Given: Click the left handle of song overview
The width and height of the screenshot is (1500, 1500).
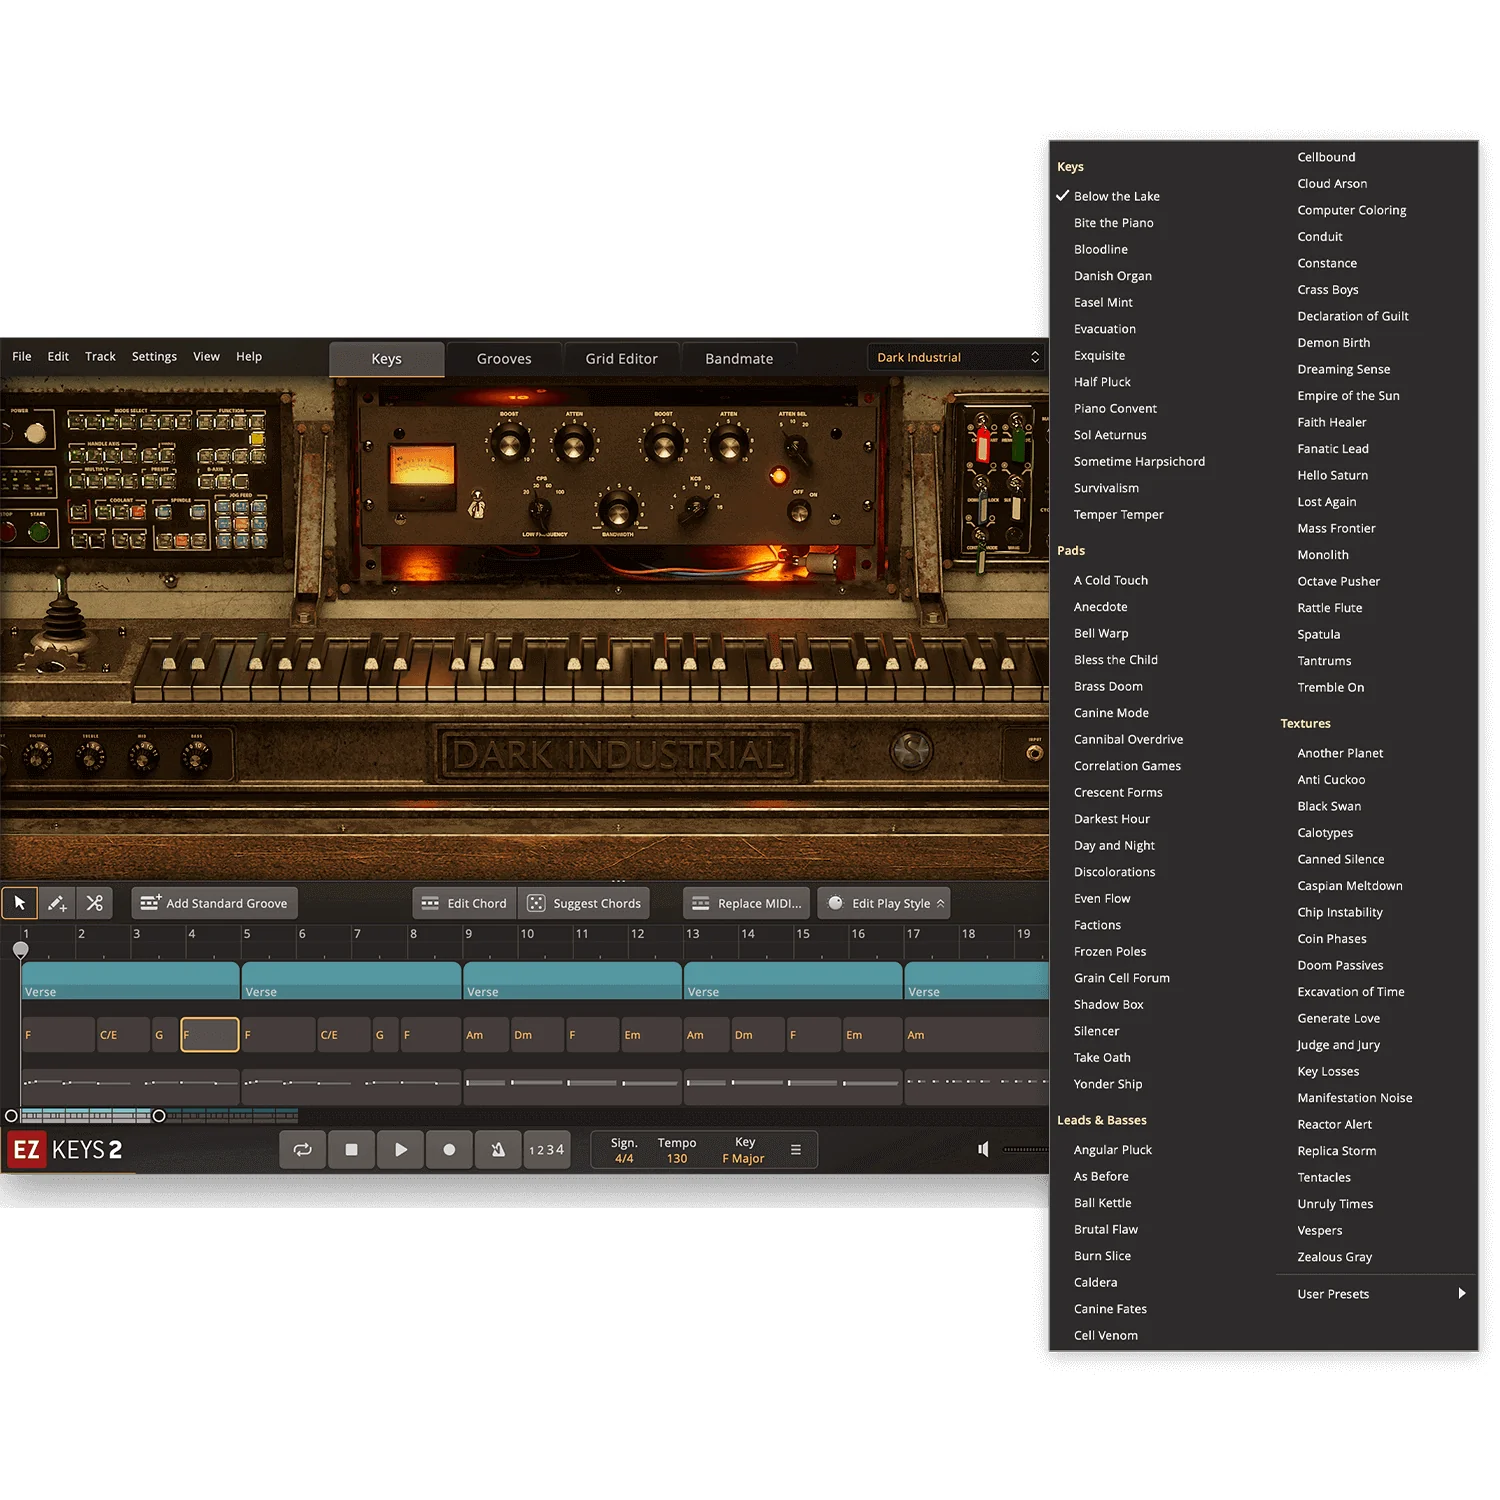Looking at the screenshot, I should pos(11,1116).
